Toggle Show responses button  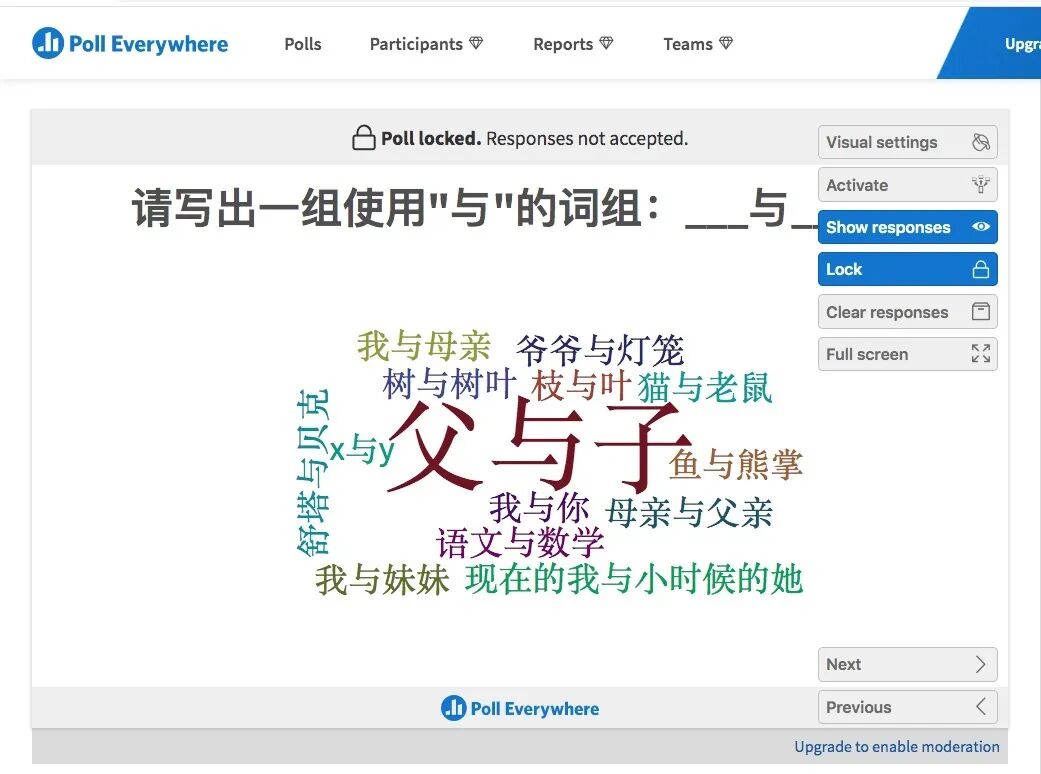pyautogui.click(x=908, y=227)
